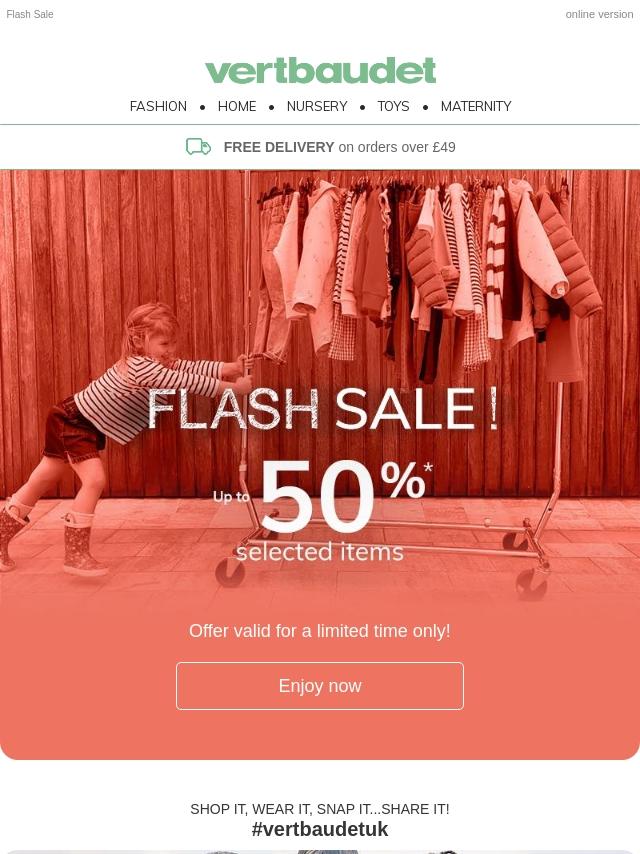Click the FLASH SALE ! headline
The height and width of the screenshot is (854, 640).
point(322,408)
